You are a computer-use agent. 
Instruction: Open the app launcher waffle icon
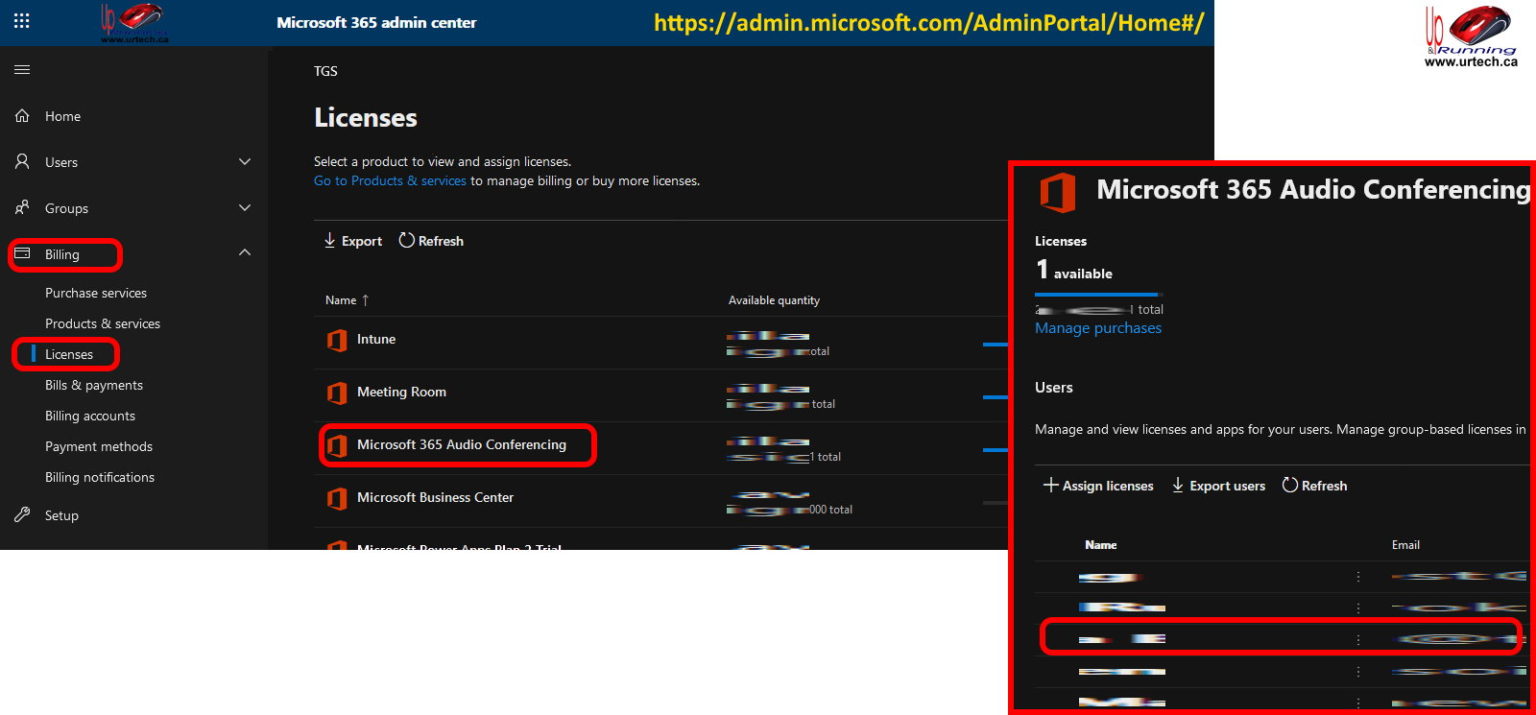tap(21, 22)
